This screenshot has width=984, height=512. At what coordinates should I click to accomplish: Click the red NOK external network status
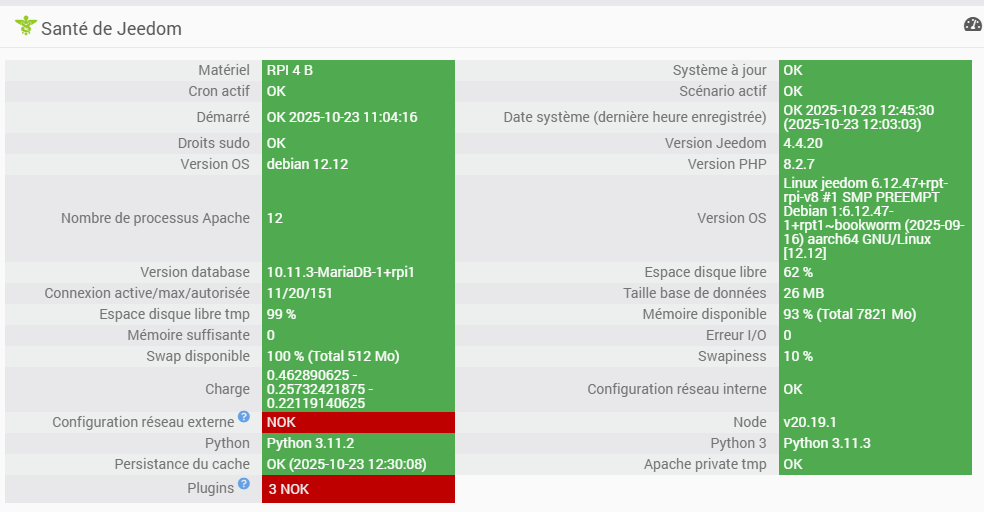pos(282,422)
